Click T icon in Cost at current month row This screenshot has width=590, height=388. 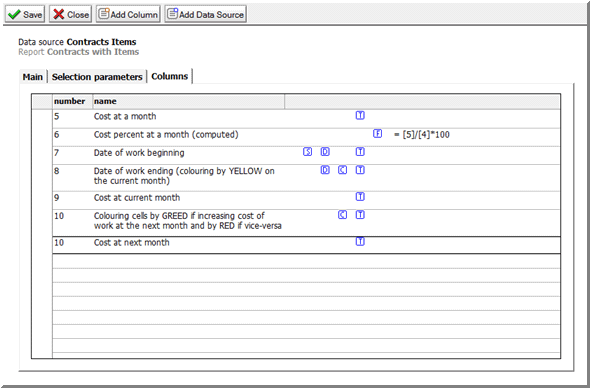pos(360,196)
